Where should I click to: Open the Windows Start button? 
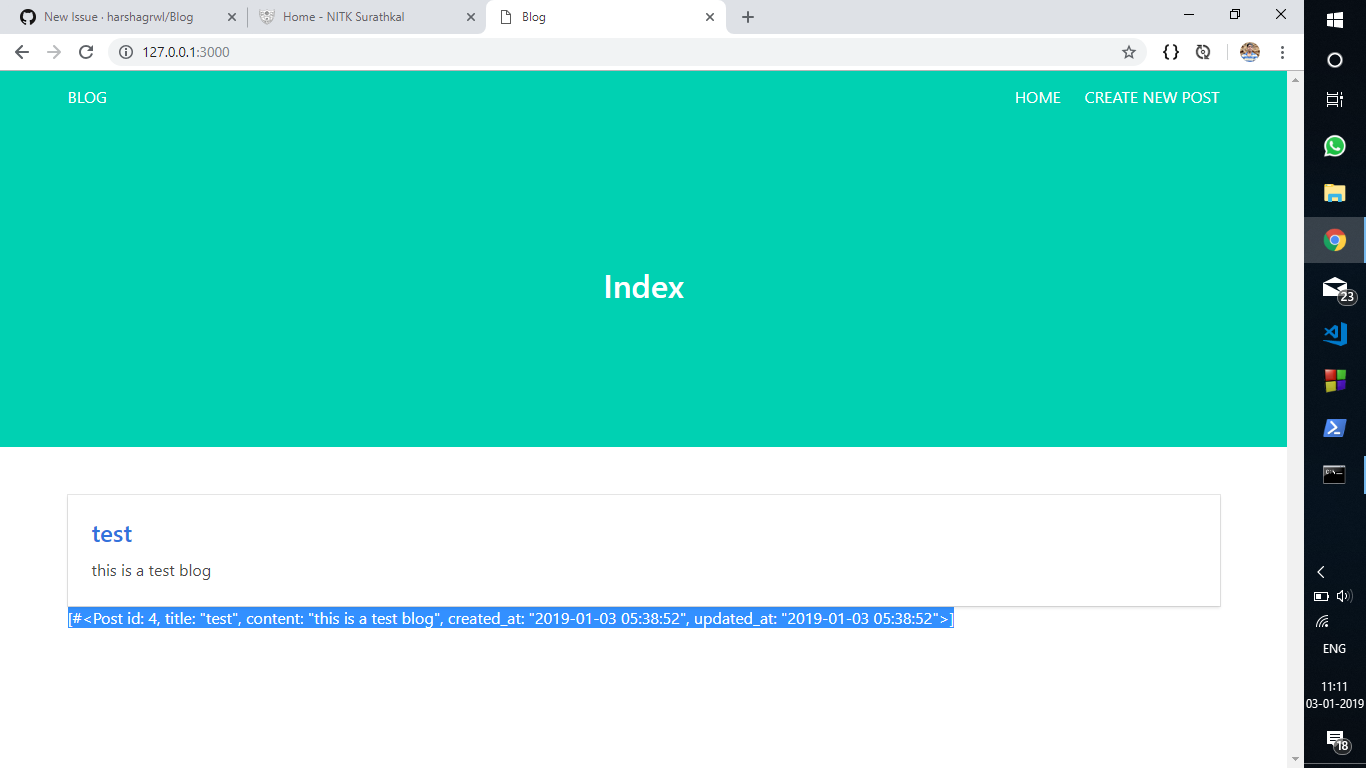(x=1334, y=20)
